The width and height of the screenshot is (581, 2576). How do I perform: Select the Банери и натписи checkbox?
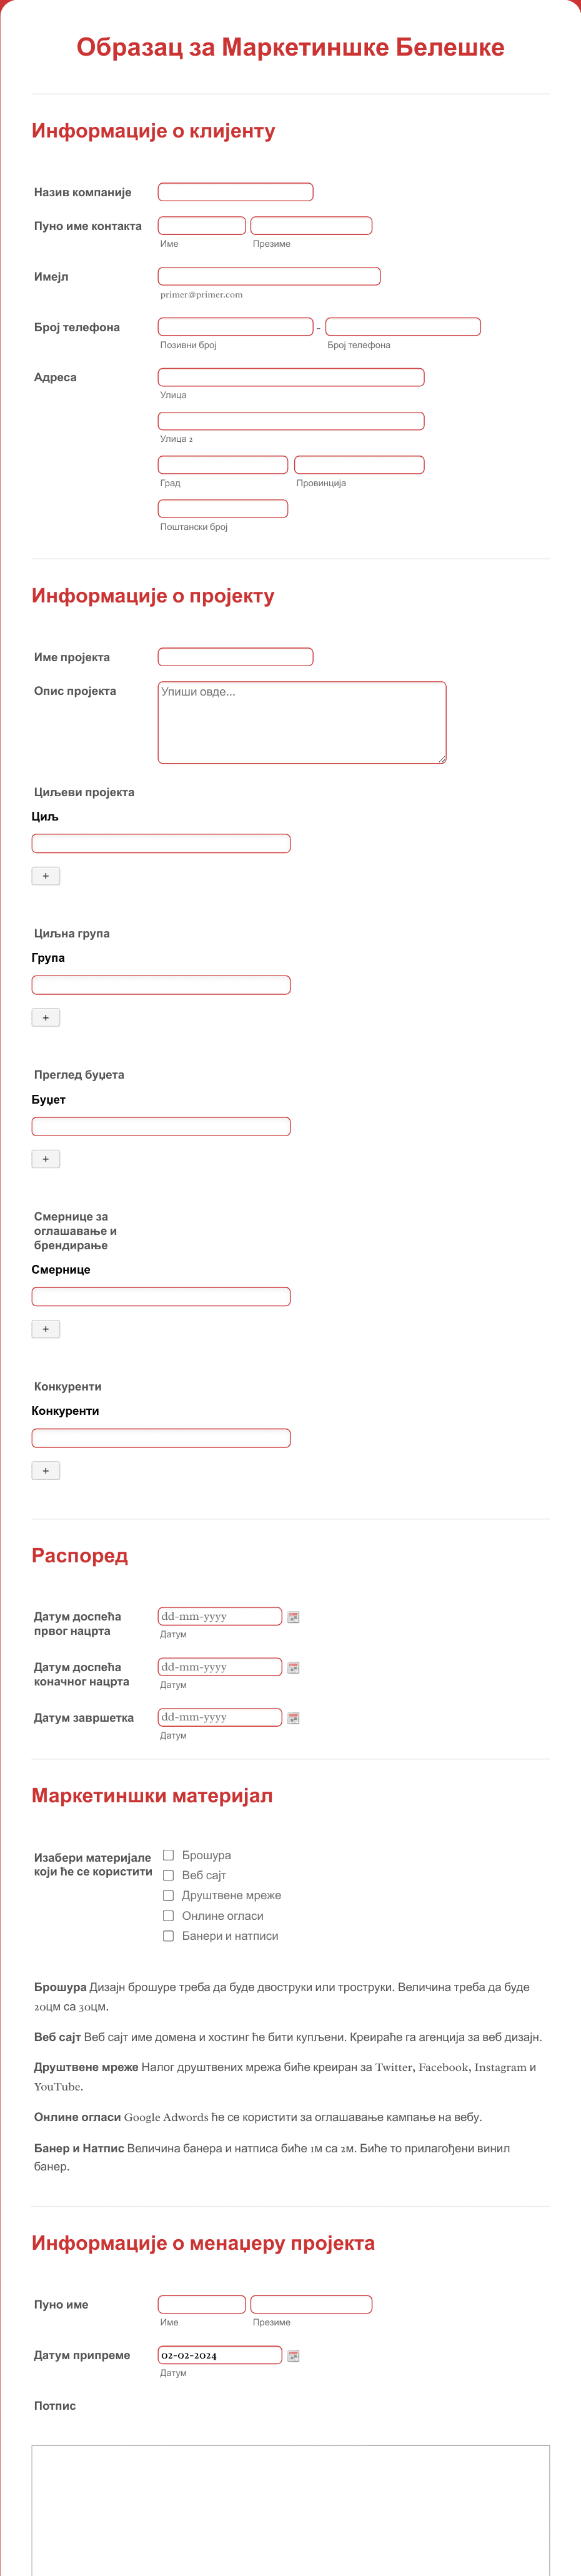coord(168,1936)
